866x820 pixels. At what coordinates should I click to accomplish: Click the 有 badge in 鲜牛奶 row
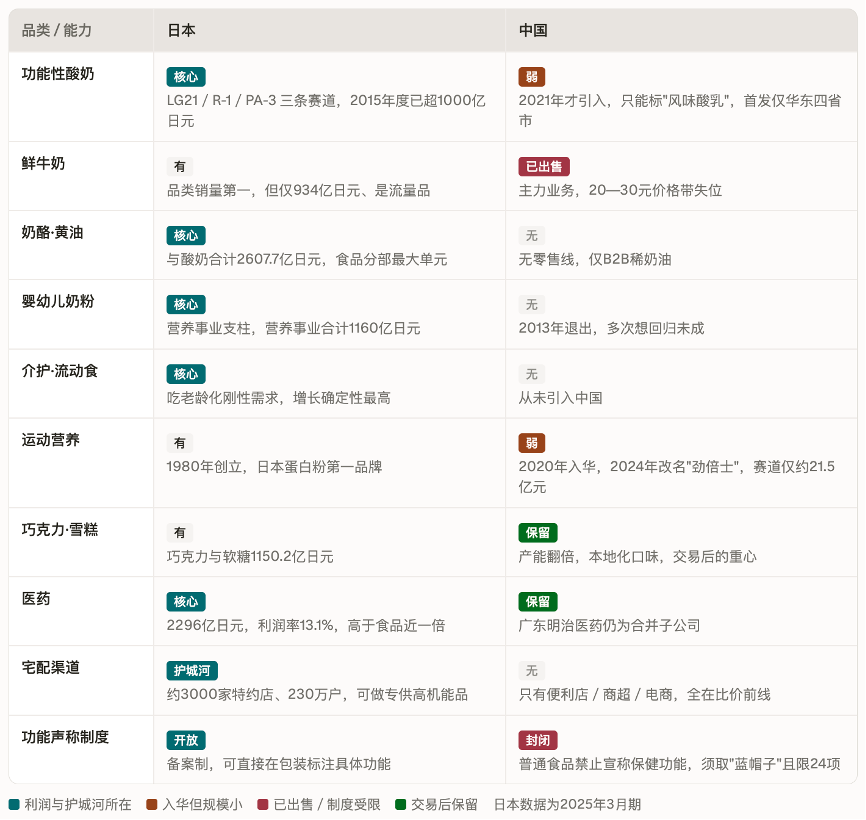pos(180,167)
